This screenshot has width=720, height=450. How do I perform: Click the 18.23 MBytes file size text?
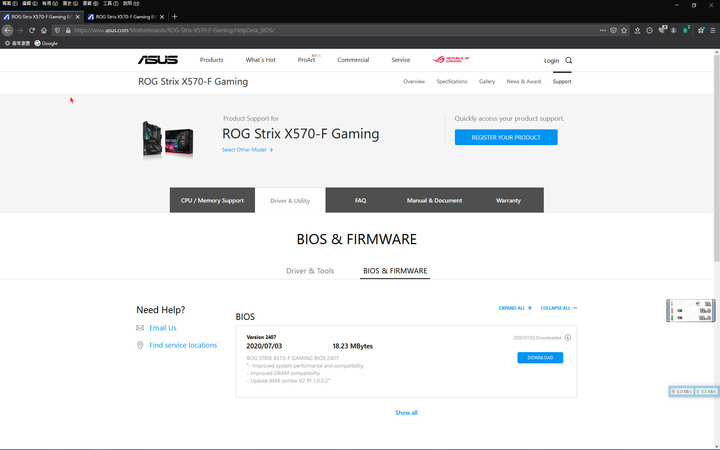pos(353,346)
